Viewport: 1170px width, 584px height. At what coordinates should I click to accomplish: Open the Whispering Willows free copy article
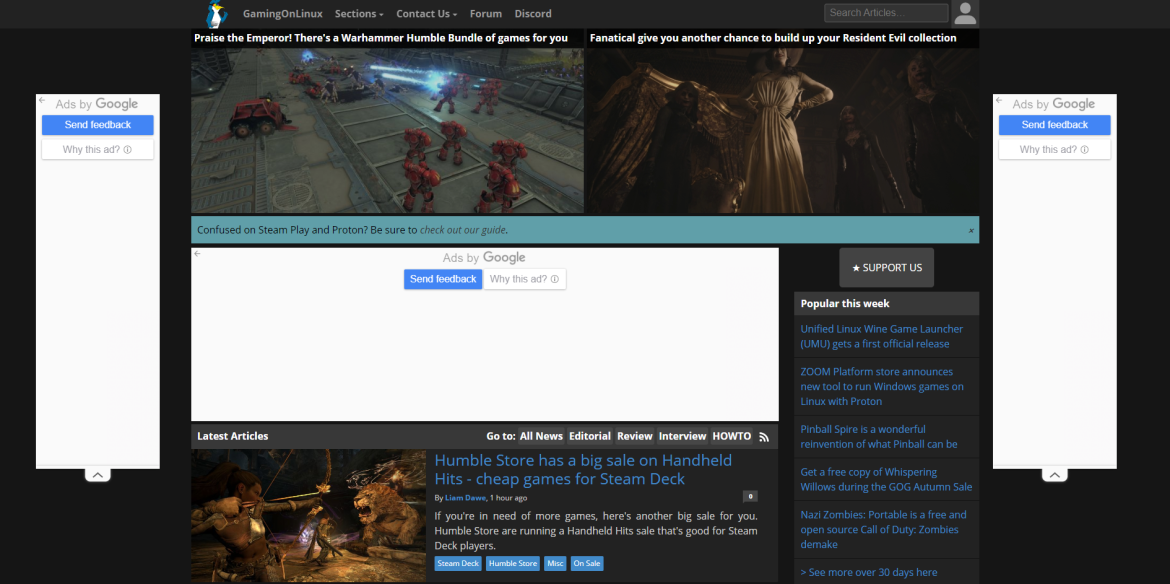pyautogui.click(x=886, y=480)
